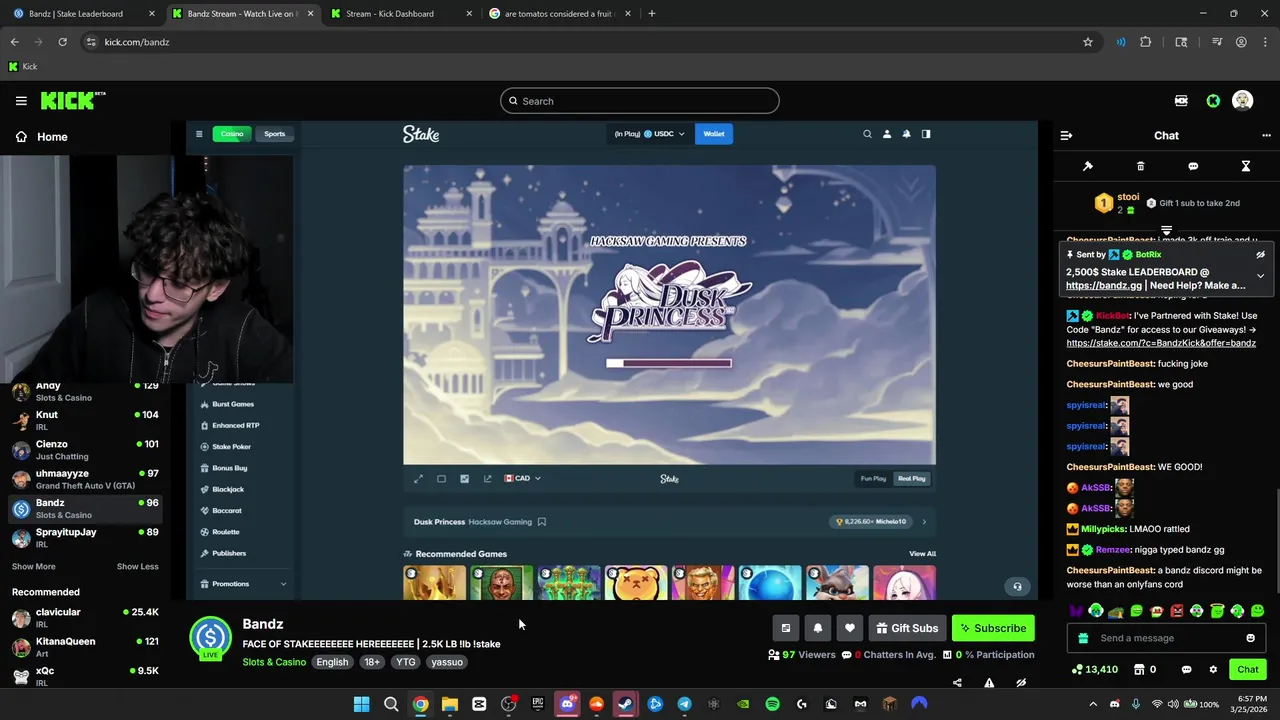Click the Kick bookmark in bookmarks bar
The image size is (1280, 720).
[x=22, y=67]
